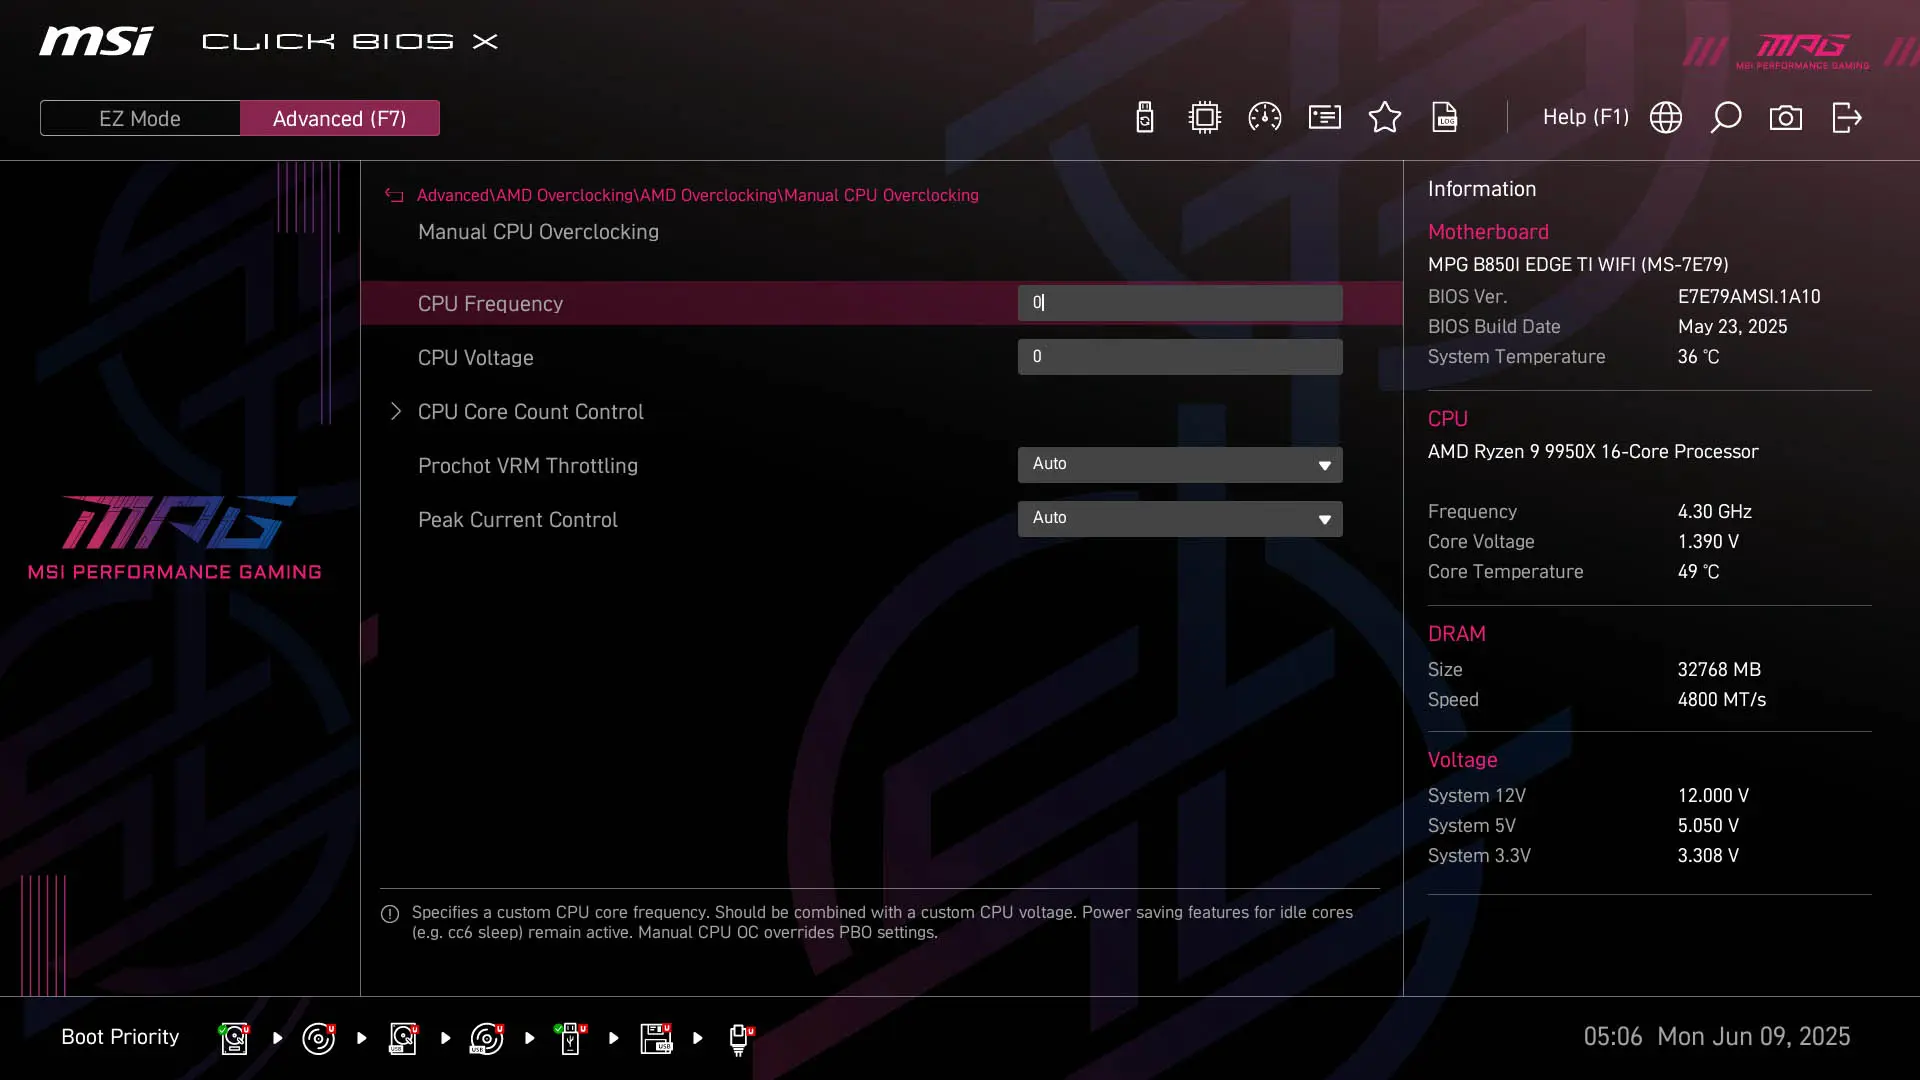Take a screenshot with the camera icon
This screenshot has height=1080, width=1920.
click(1786, 117)
